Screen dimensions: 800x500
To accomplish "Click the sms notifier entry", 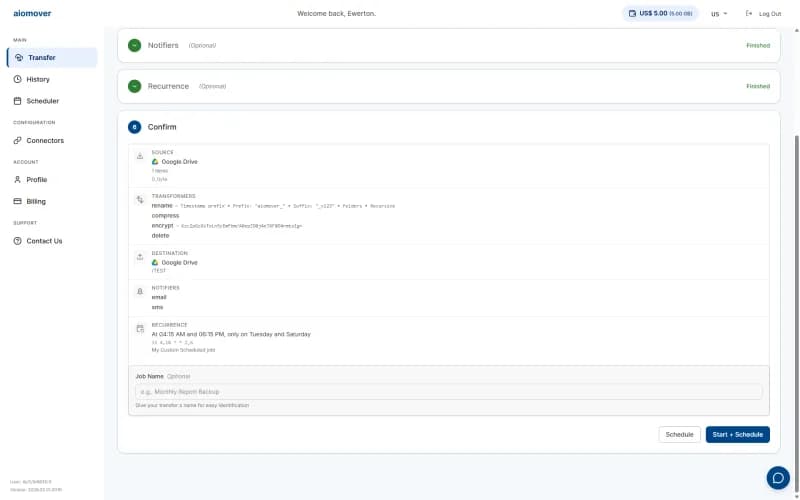I will (157, 307).
